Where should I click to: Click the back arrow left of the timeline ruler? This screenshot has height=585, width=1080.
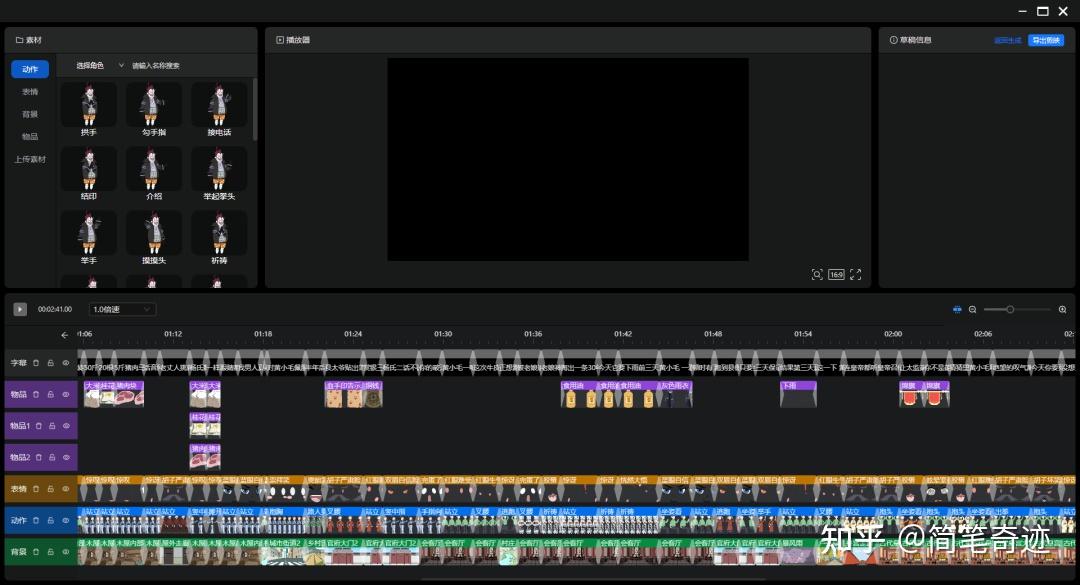pos(65,335)
